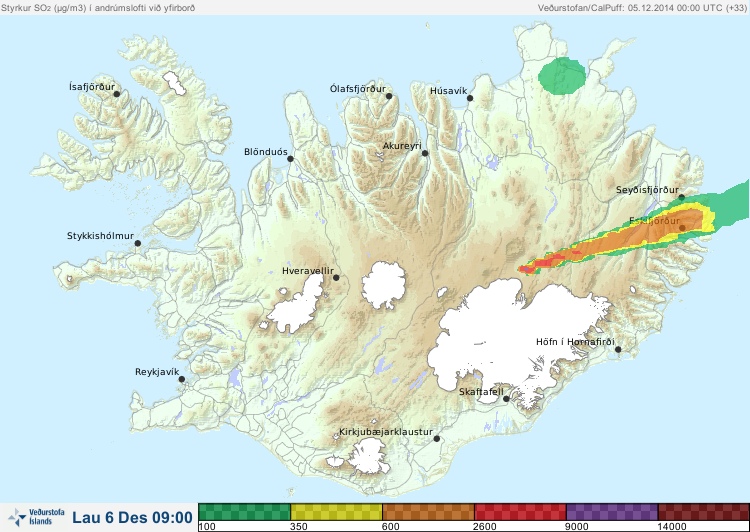Click the Styrkur SO2 title text
The width and height of the screenshot is (750, 532).
click(98, 8)
